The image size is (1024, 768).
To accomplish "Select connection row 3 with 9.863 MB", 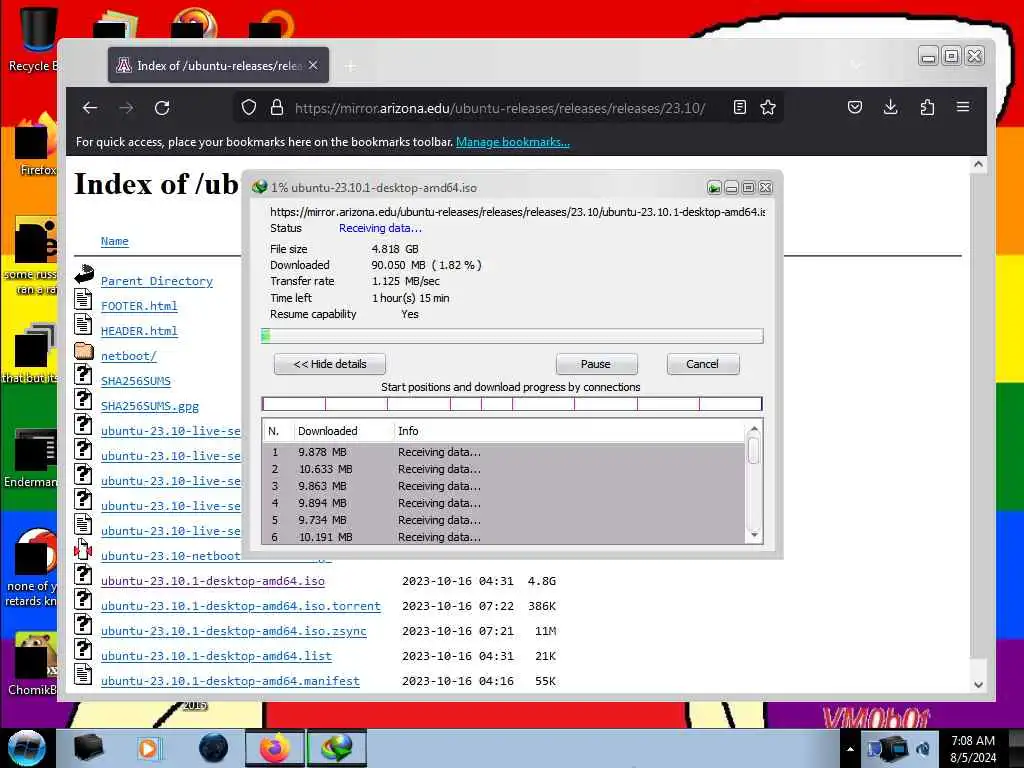I will 503,486.
